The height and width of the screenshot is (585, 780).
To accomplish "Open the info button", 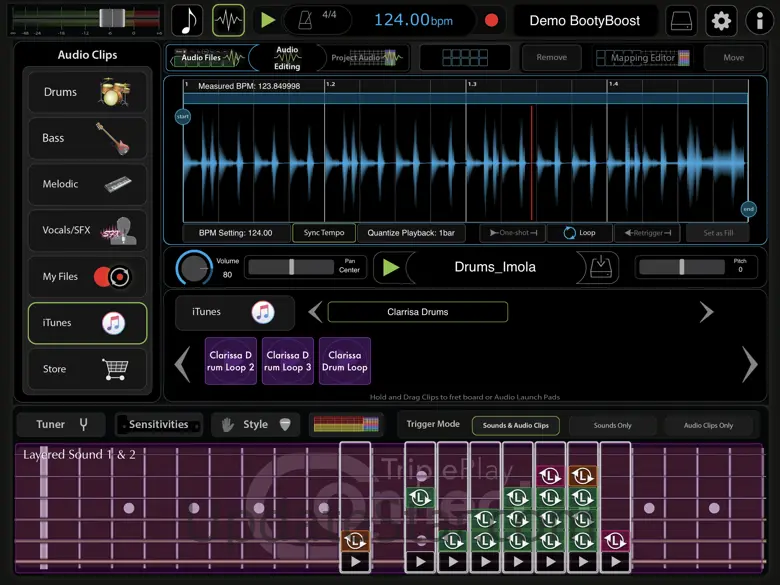I will (760, 21).
